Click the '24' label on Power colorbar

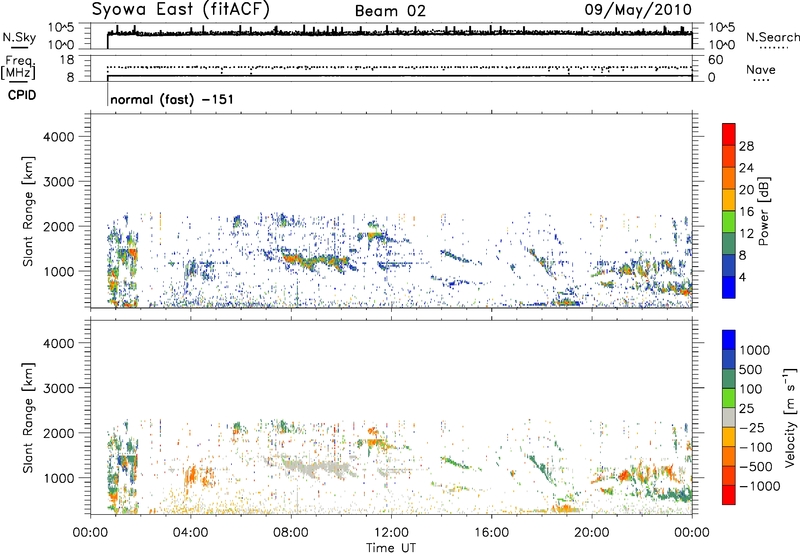(746, 168)
